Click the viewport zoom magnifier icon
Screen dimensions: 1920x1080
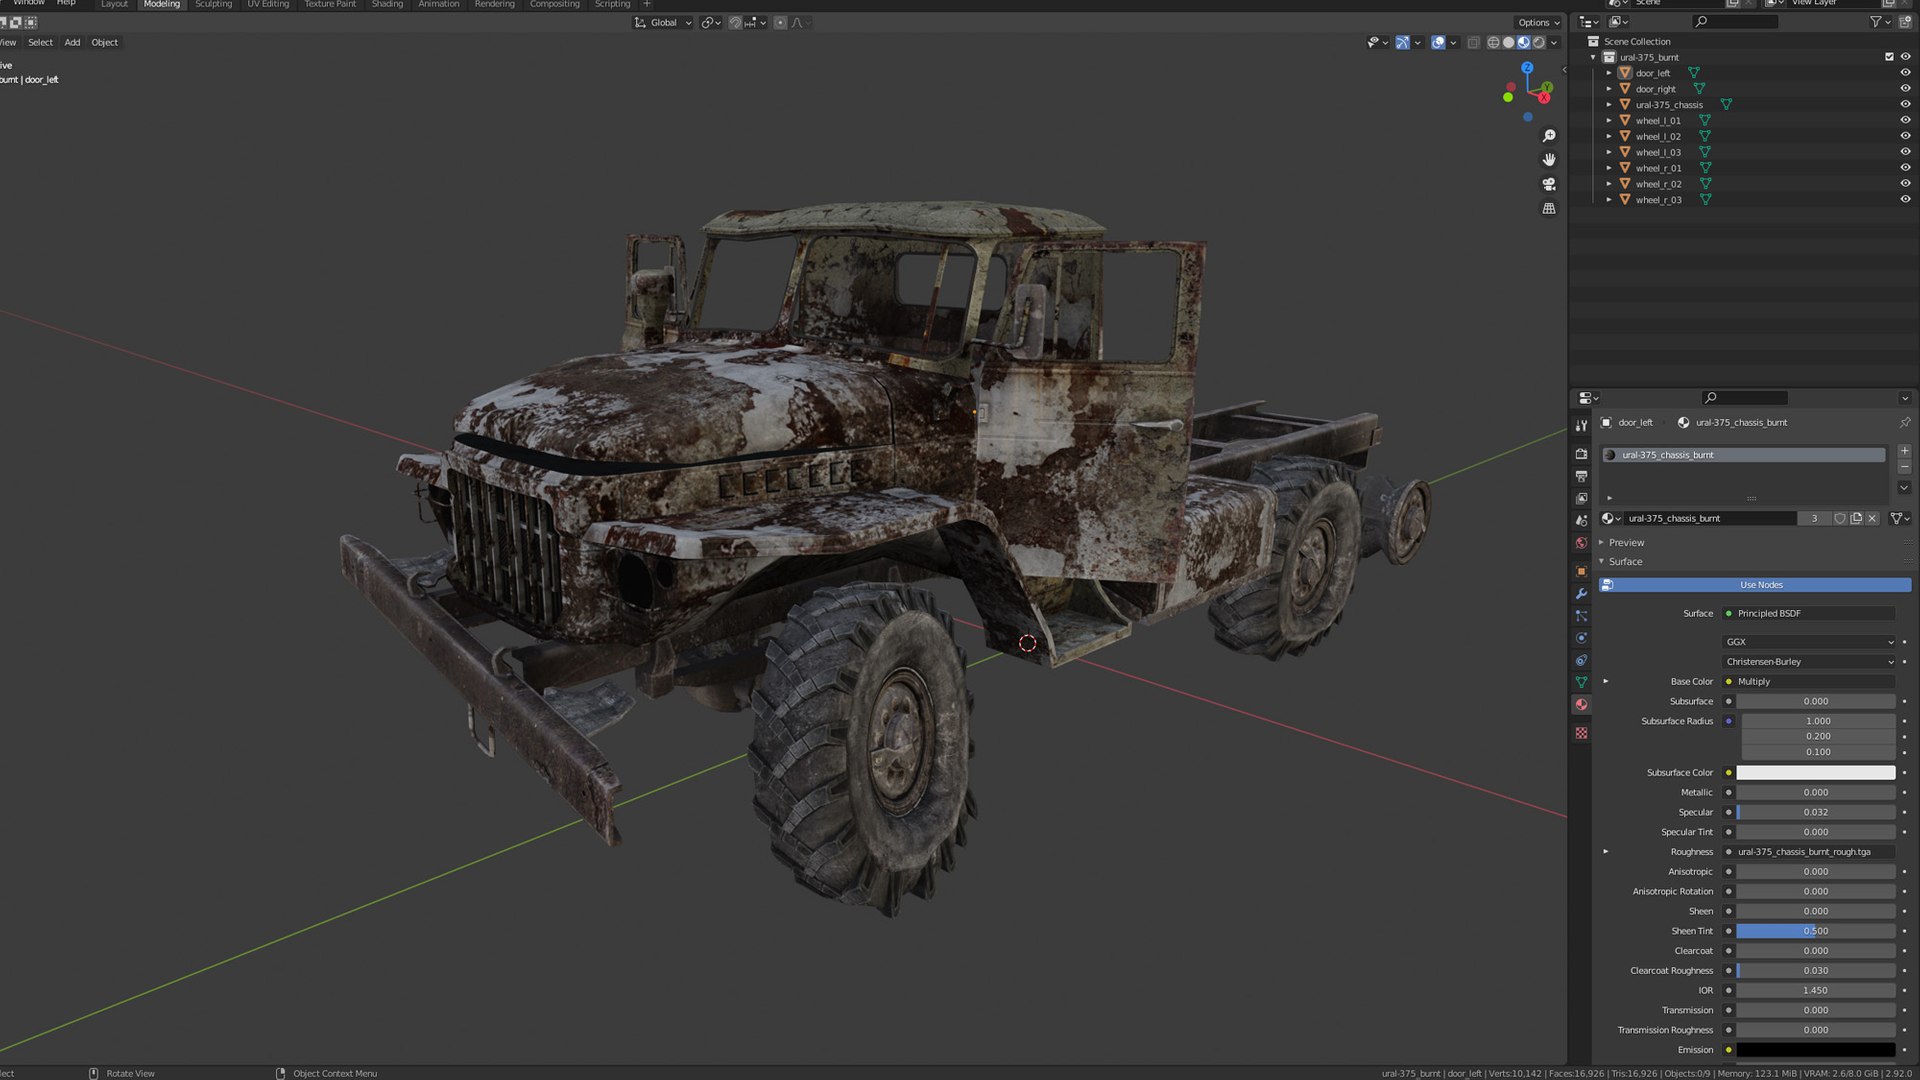[x=1549, y=136]
